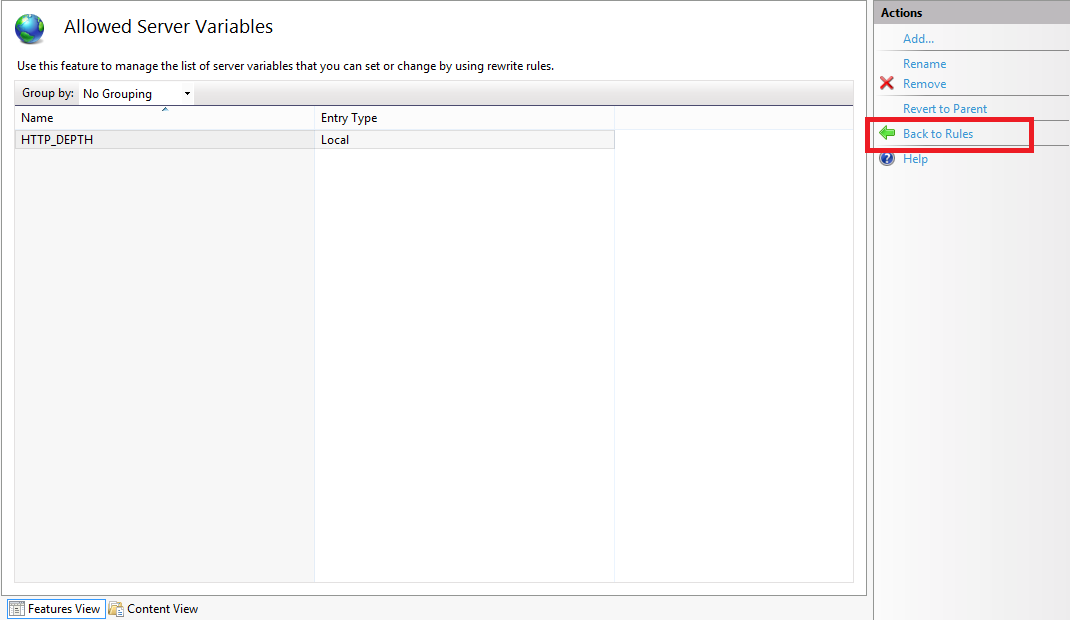Screen dimensions: 1070x620
Task: Click the Remove action link
Action: coord(924,84)
